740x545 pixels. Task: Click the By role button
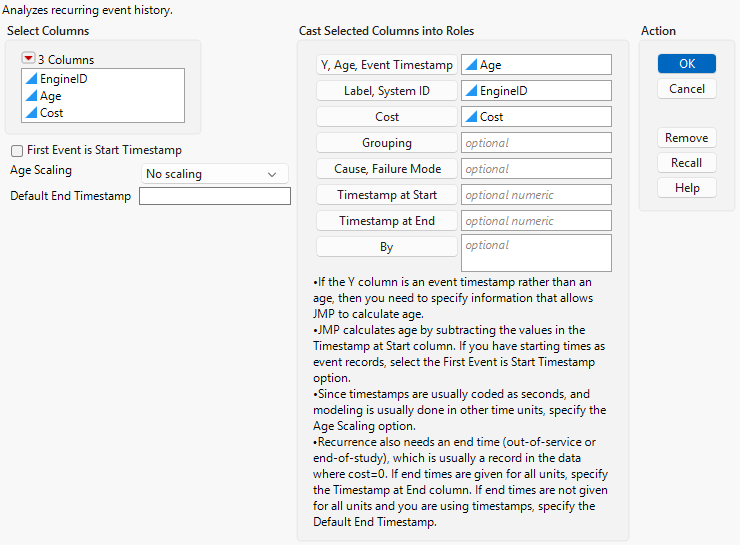386,247
